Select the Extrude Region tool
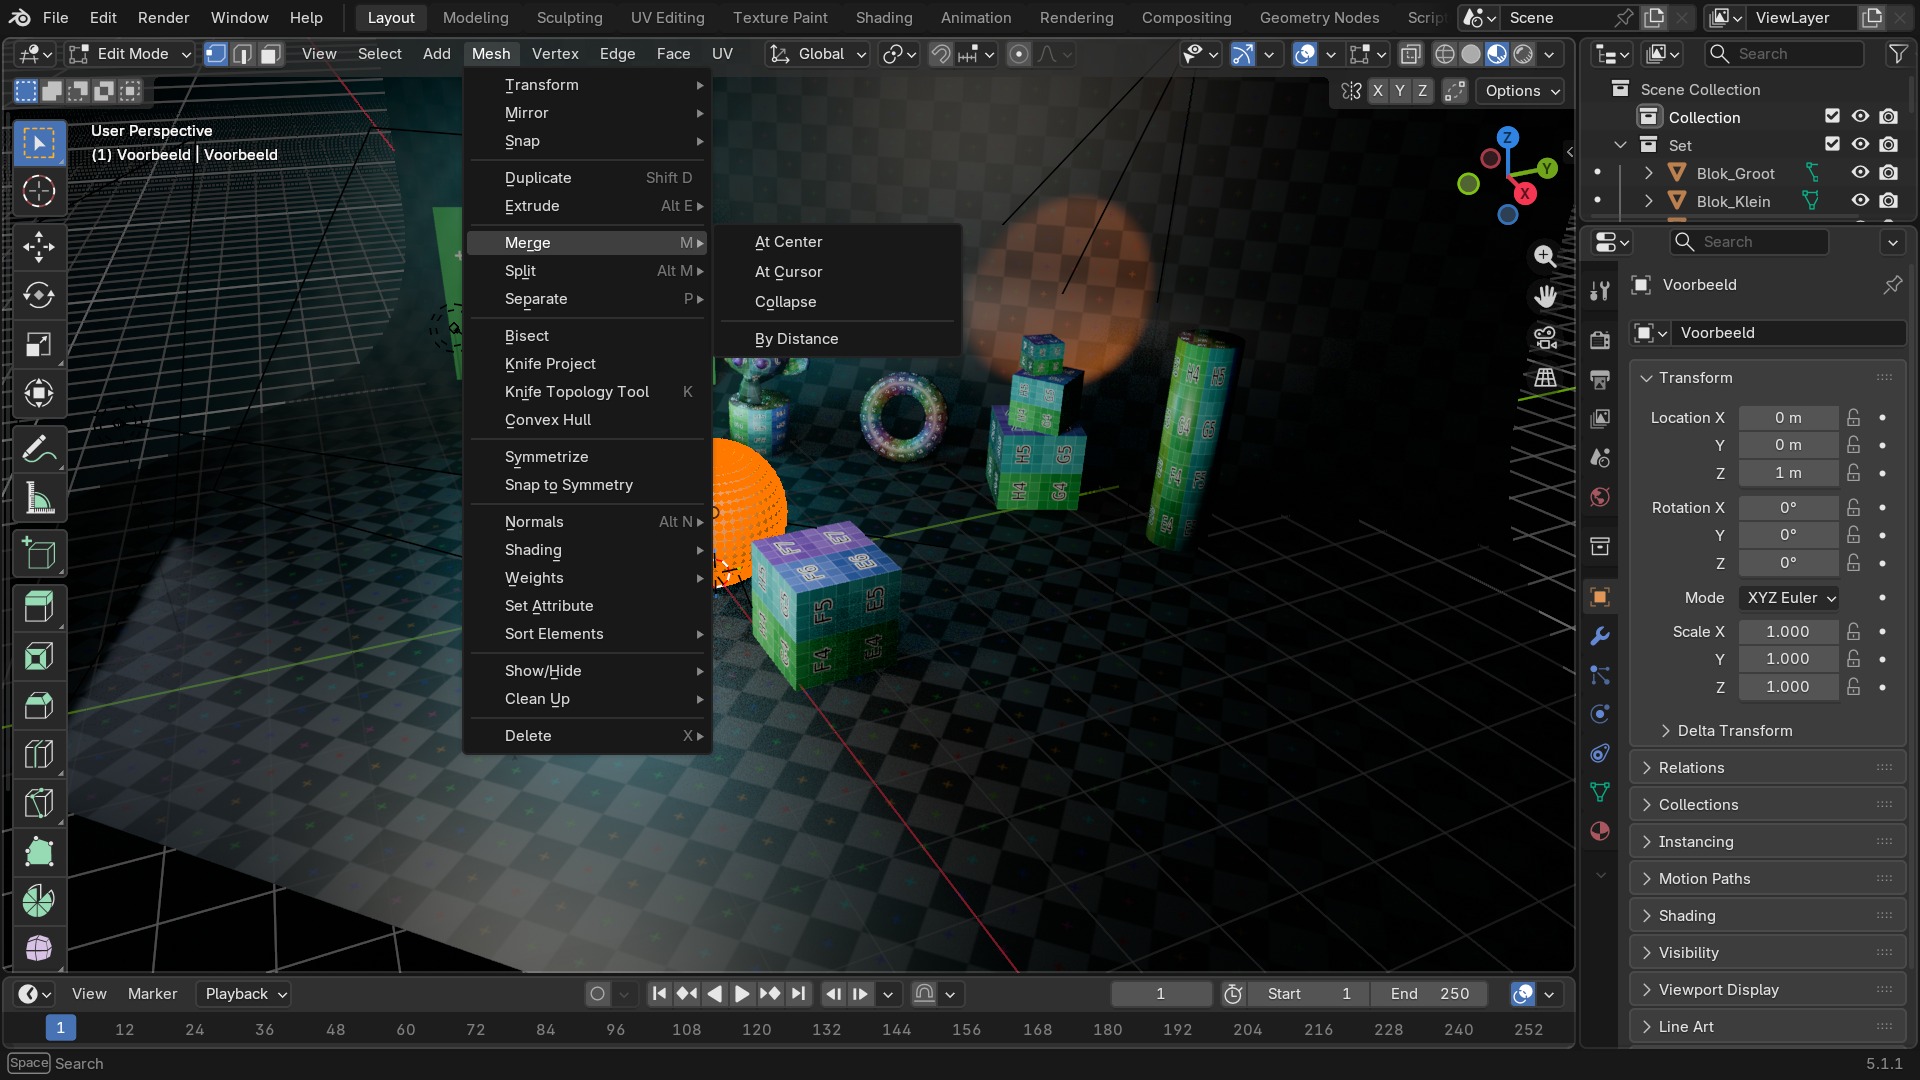The image size is (1920, 1080). pos(39,607)
